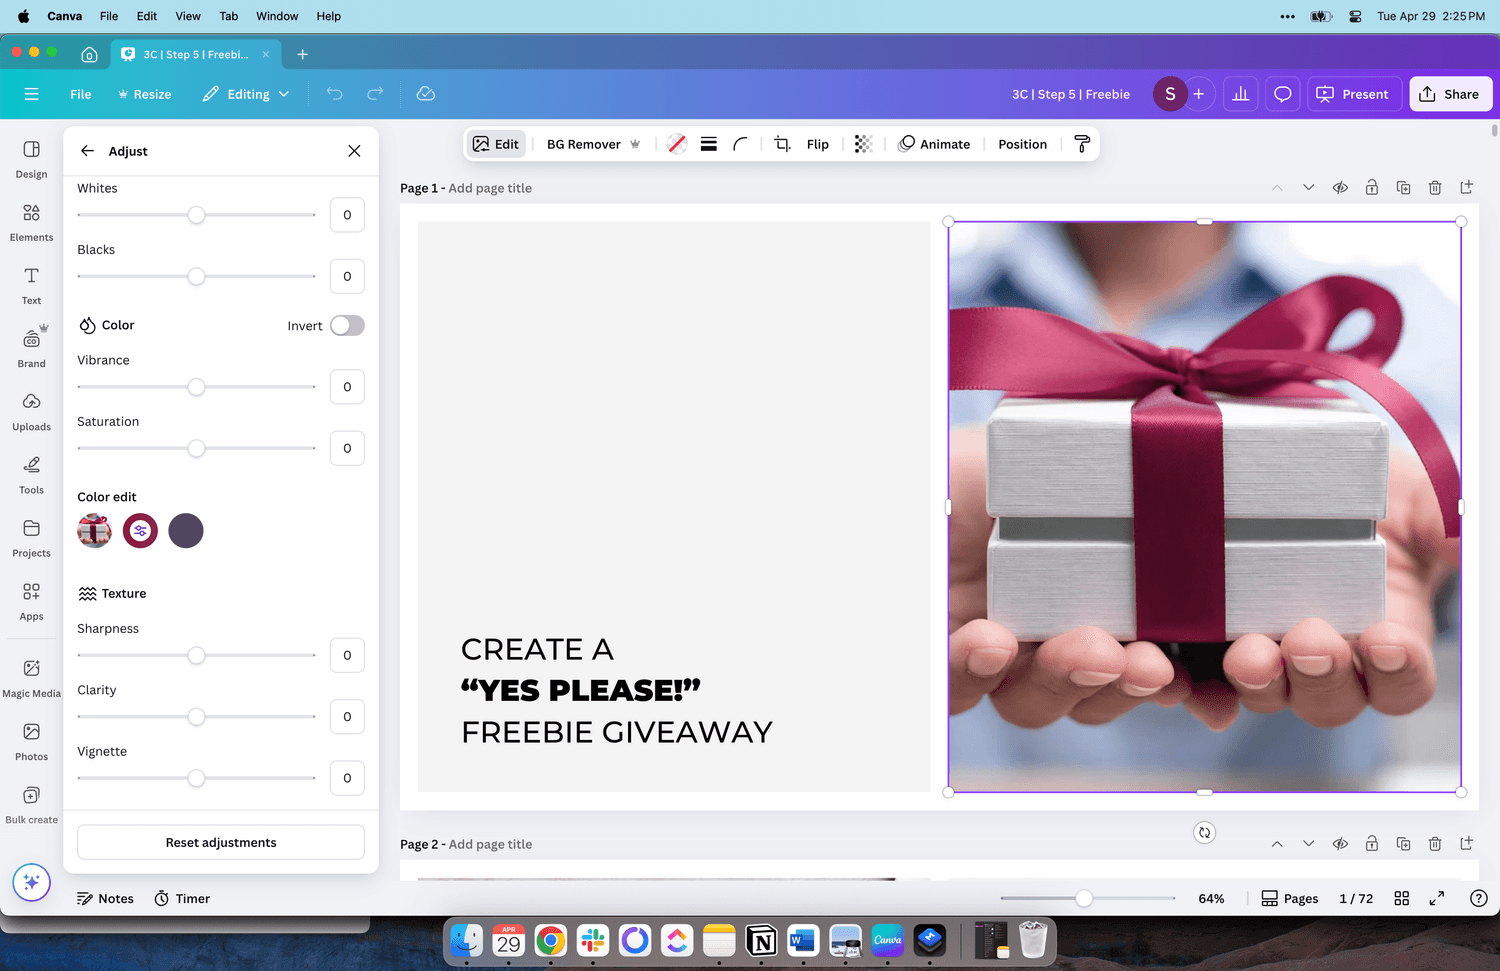Screen dimensions: 1500x971
Task: Hide Page 1 with the eye icon
Action: coord(1340,188)
